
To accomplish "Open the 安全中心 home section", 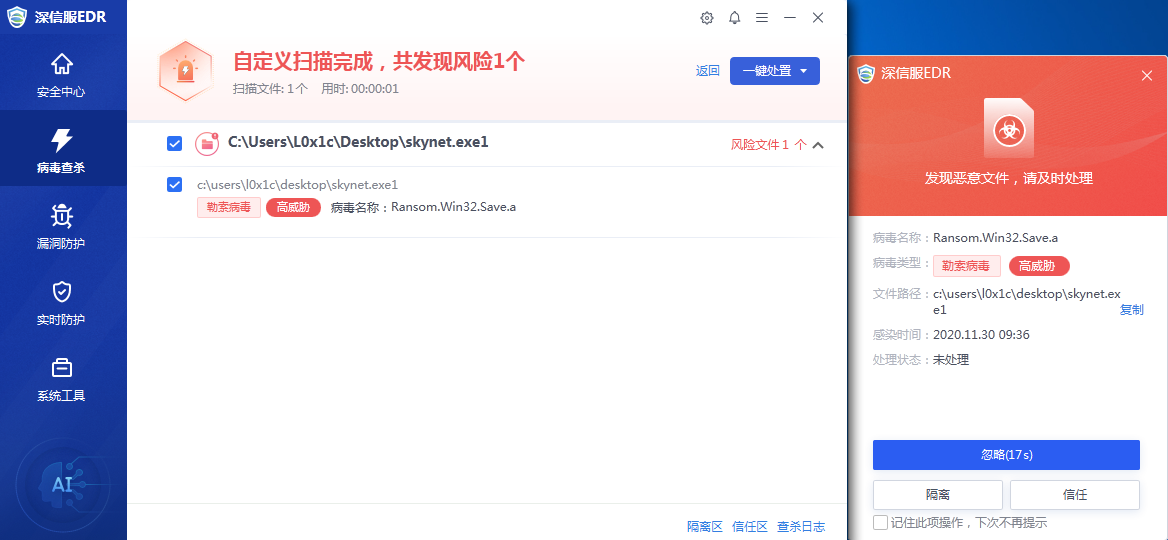I will coord(62,75).
